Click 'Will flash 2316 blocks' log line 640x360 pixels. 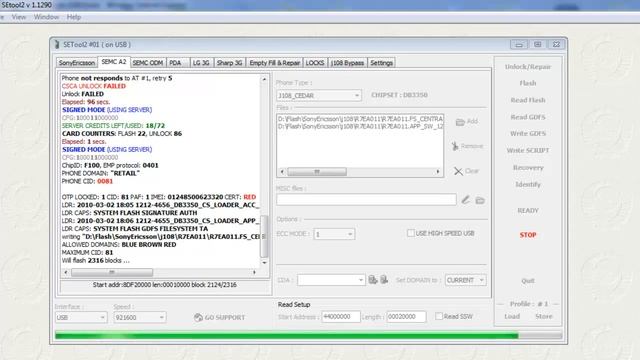(96, 260)
